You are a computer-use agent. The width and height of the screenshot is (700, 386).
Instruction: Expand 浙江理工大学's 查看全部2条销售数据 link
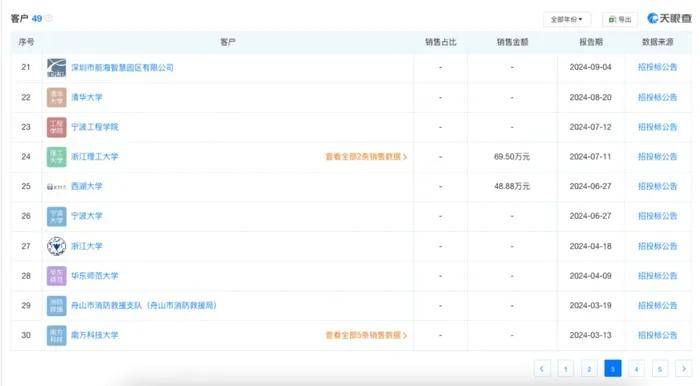click(366, 157)
